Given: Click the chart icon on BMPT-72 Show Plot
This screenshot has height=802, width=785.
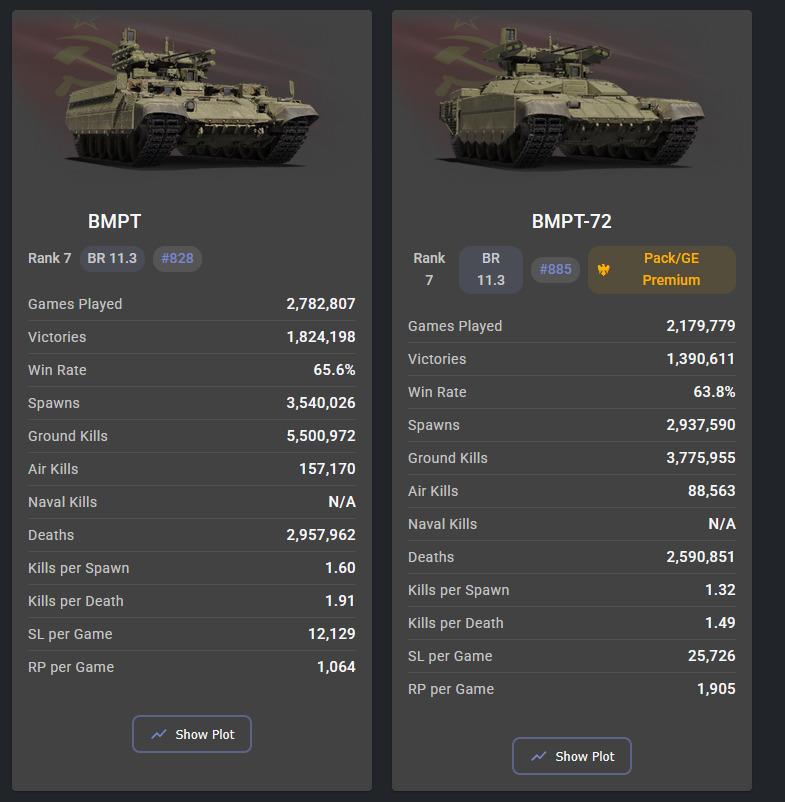Looking at the screenshot, I should [539, 756].
